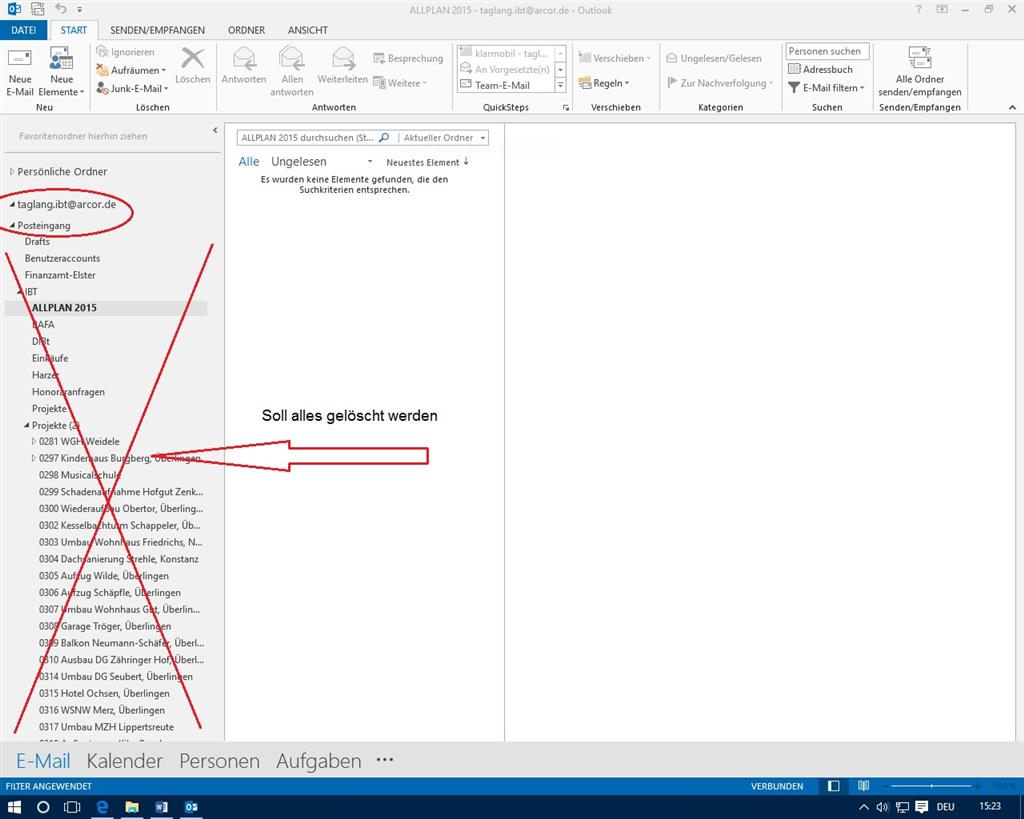
Task: Open Word from the taskbar
Action: point(161,807)
